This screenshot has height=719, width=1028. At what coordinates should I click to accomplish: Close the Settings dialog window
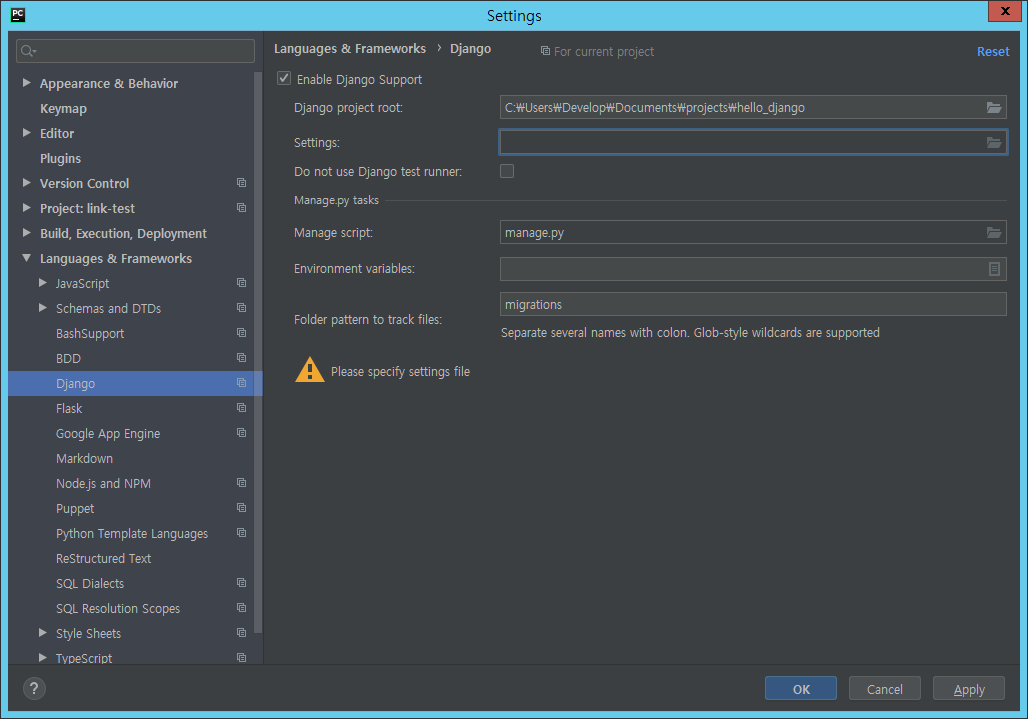pos(1005,11)
